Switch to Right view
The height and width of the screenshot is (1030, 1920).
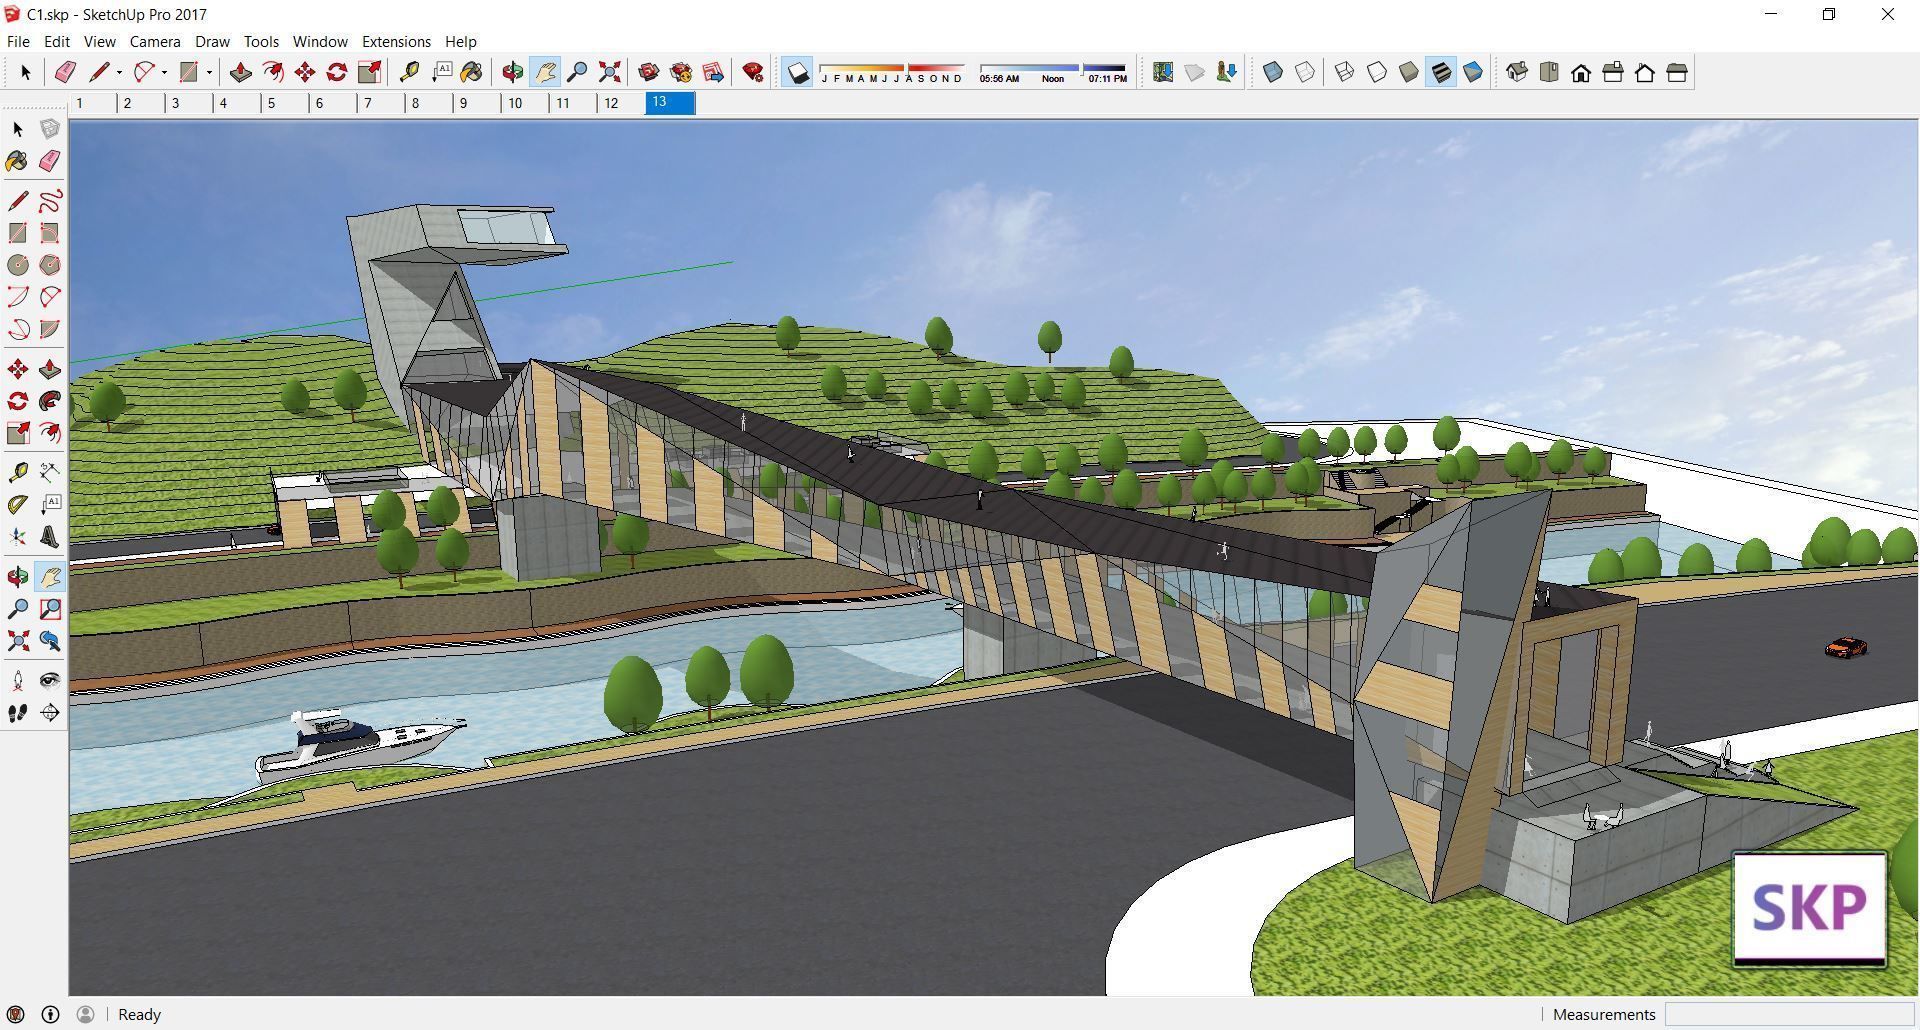coord(1613,72)
